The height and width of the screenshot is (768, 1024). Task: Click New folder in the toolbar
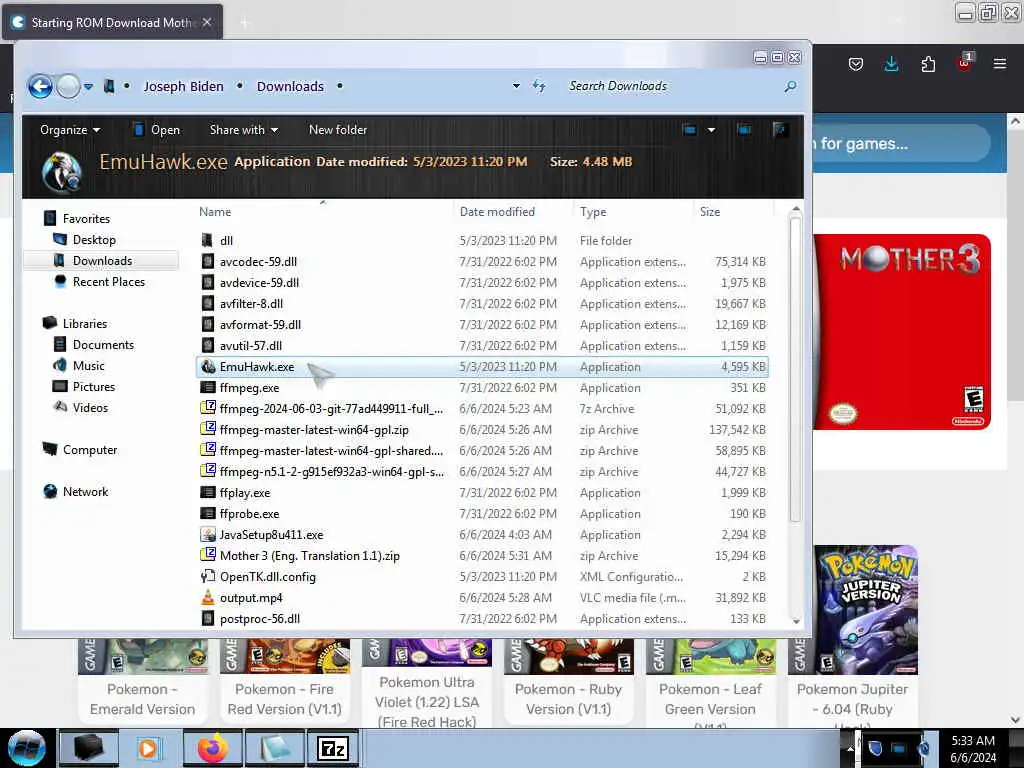(338, 130)
